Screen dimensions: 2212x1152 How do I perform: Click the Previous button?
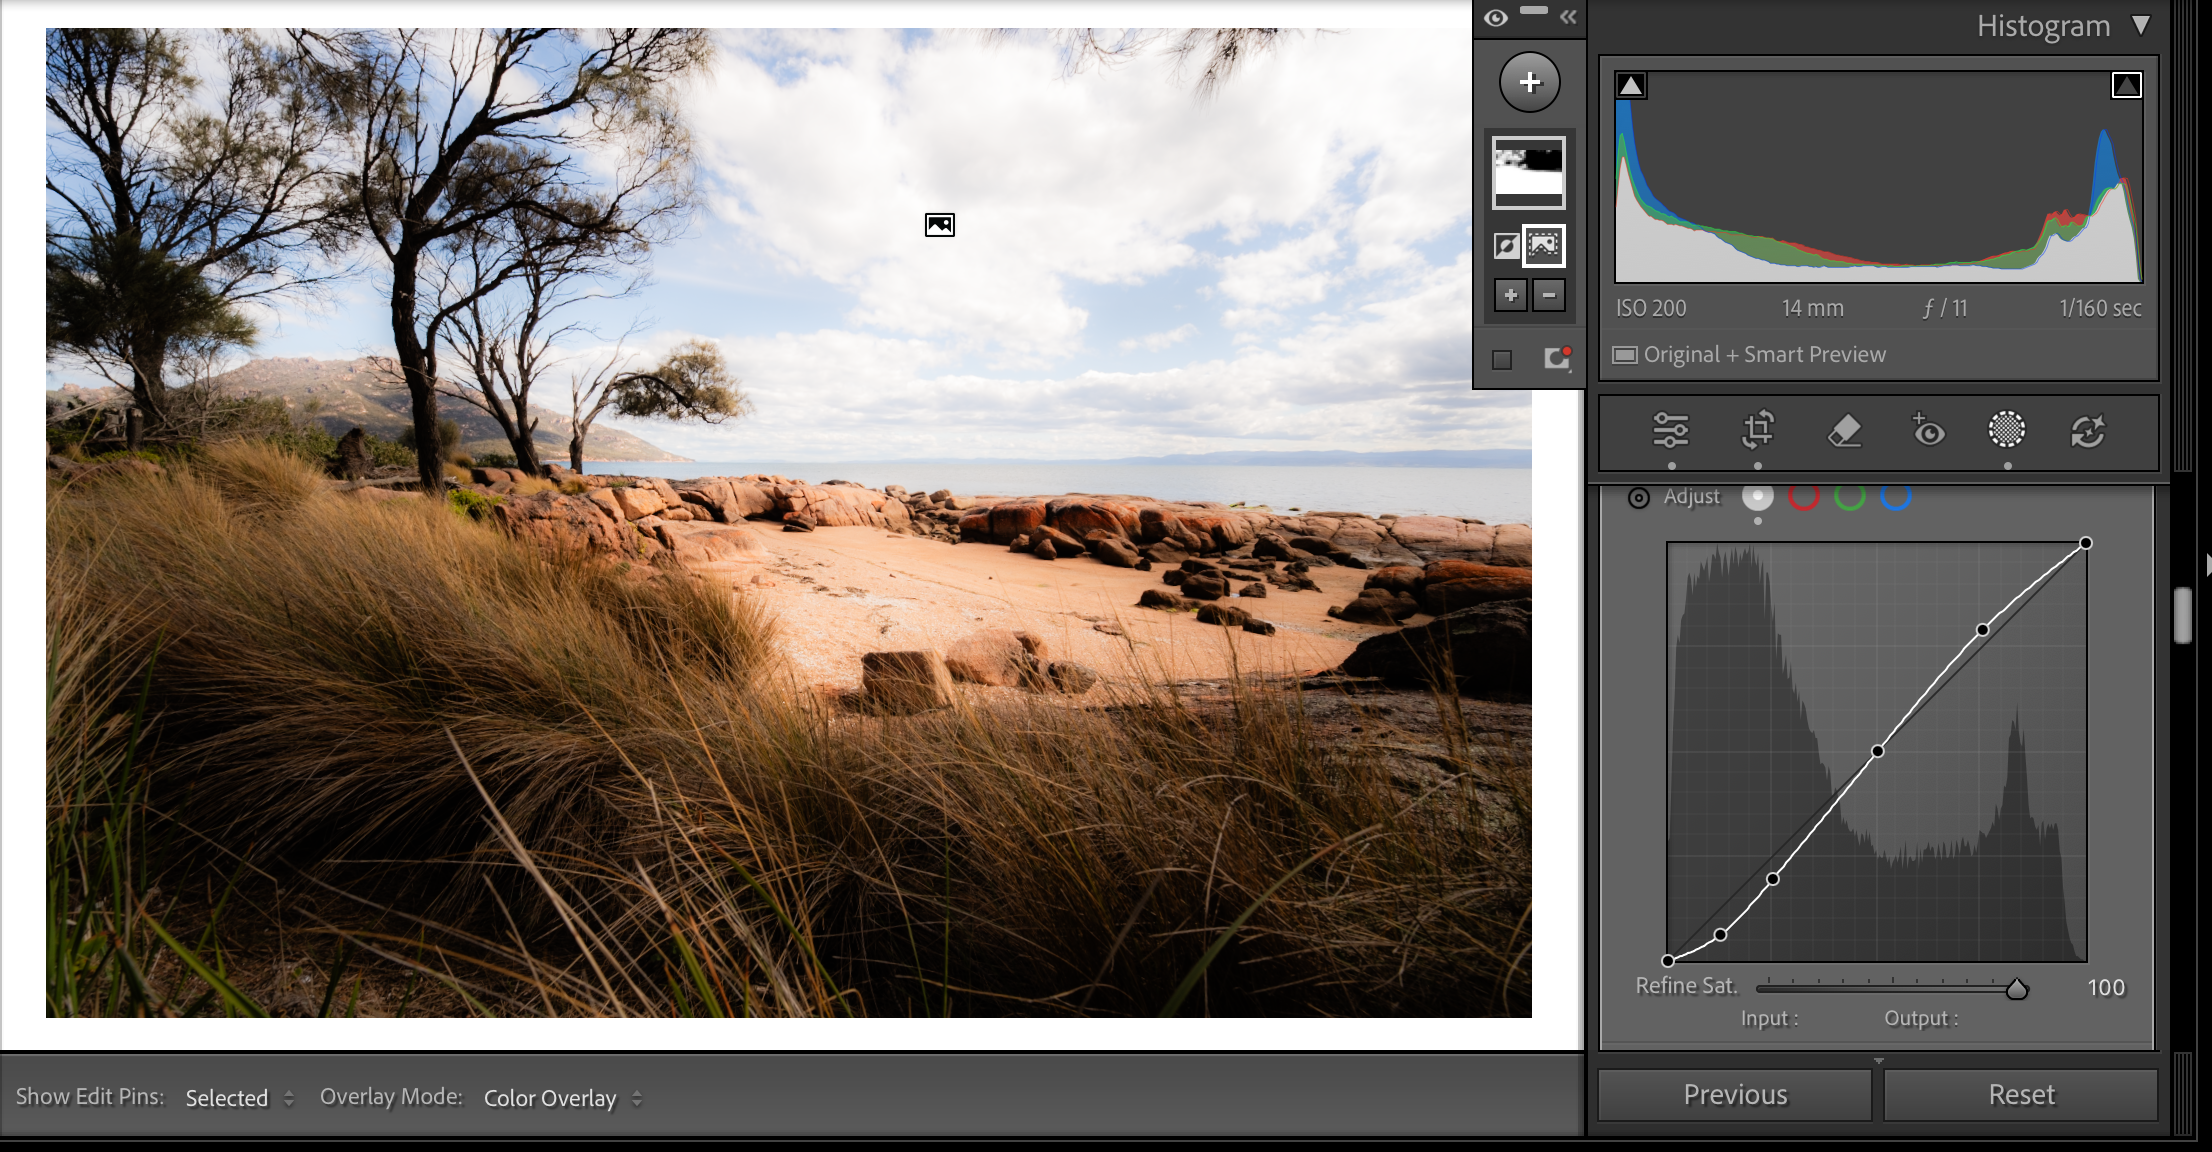tap(1735, 1095)
